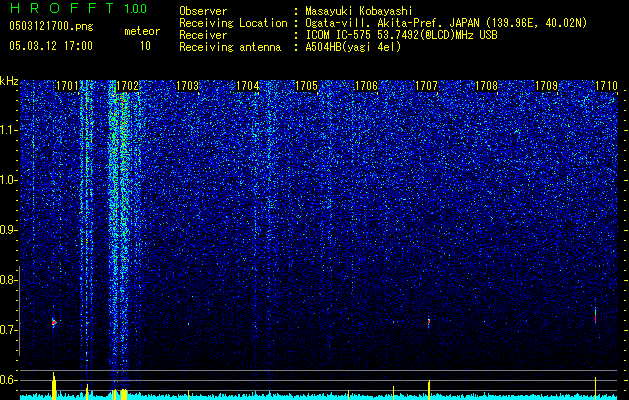This screenshot has width=629, height=400.
Task: Click the Receiving antenna label
Action: [x=230, y=47]
